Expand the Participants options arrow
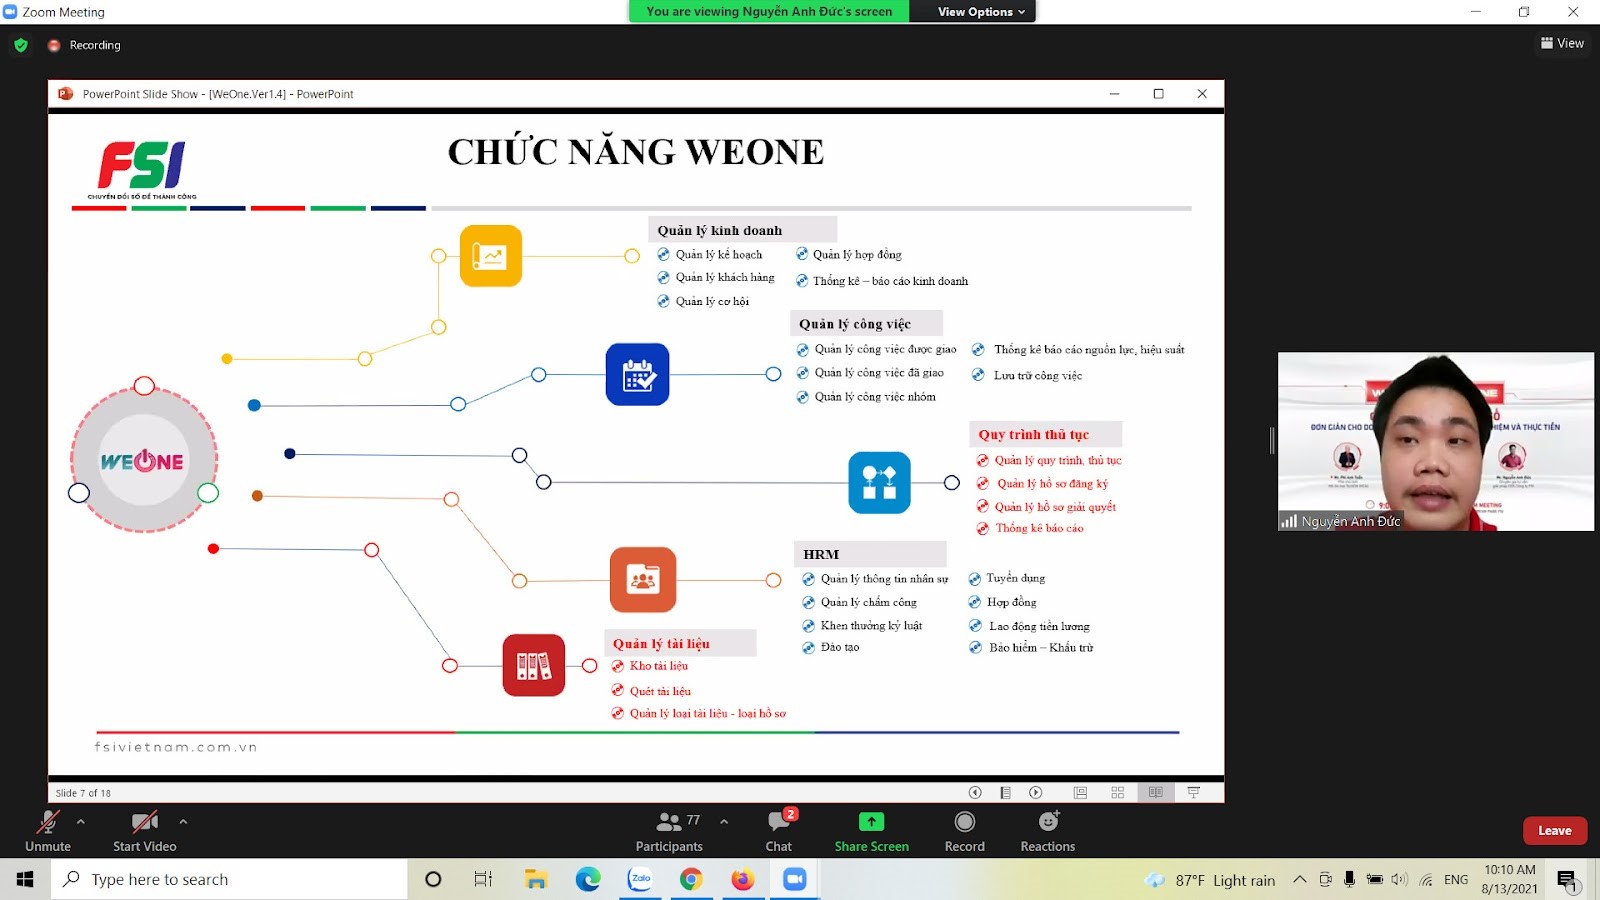Viewport: 1600px width, 900px height. pos(724,822)
